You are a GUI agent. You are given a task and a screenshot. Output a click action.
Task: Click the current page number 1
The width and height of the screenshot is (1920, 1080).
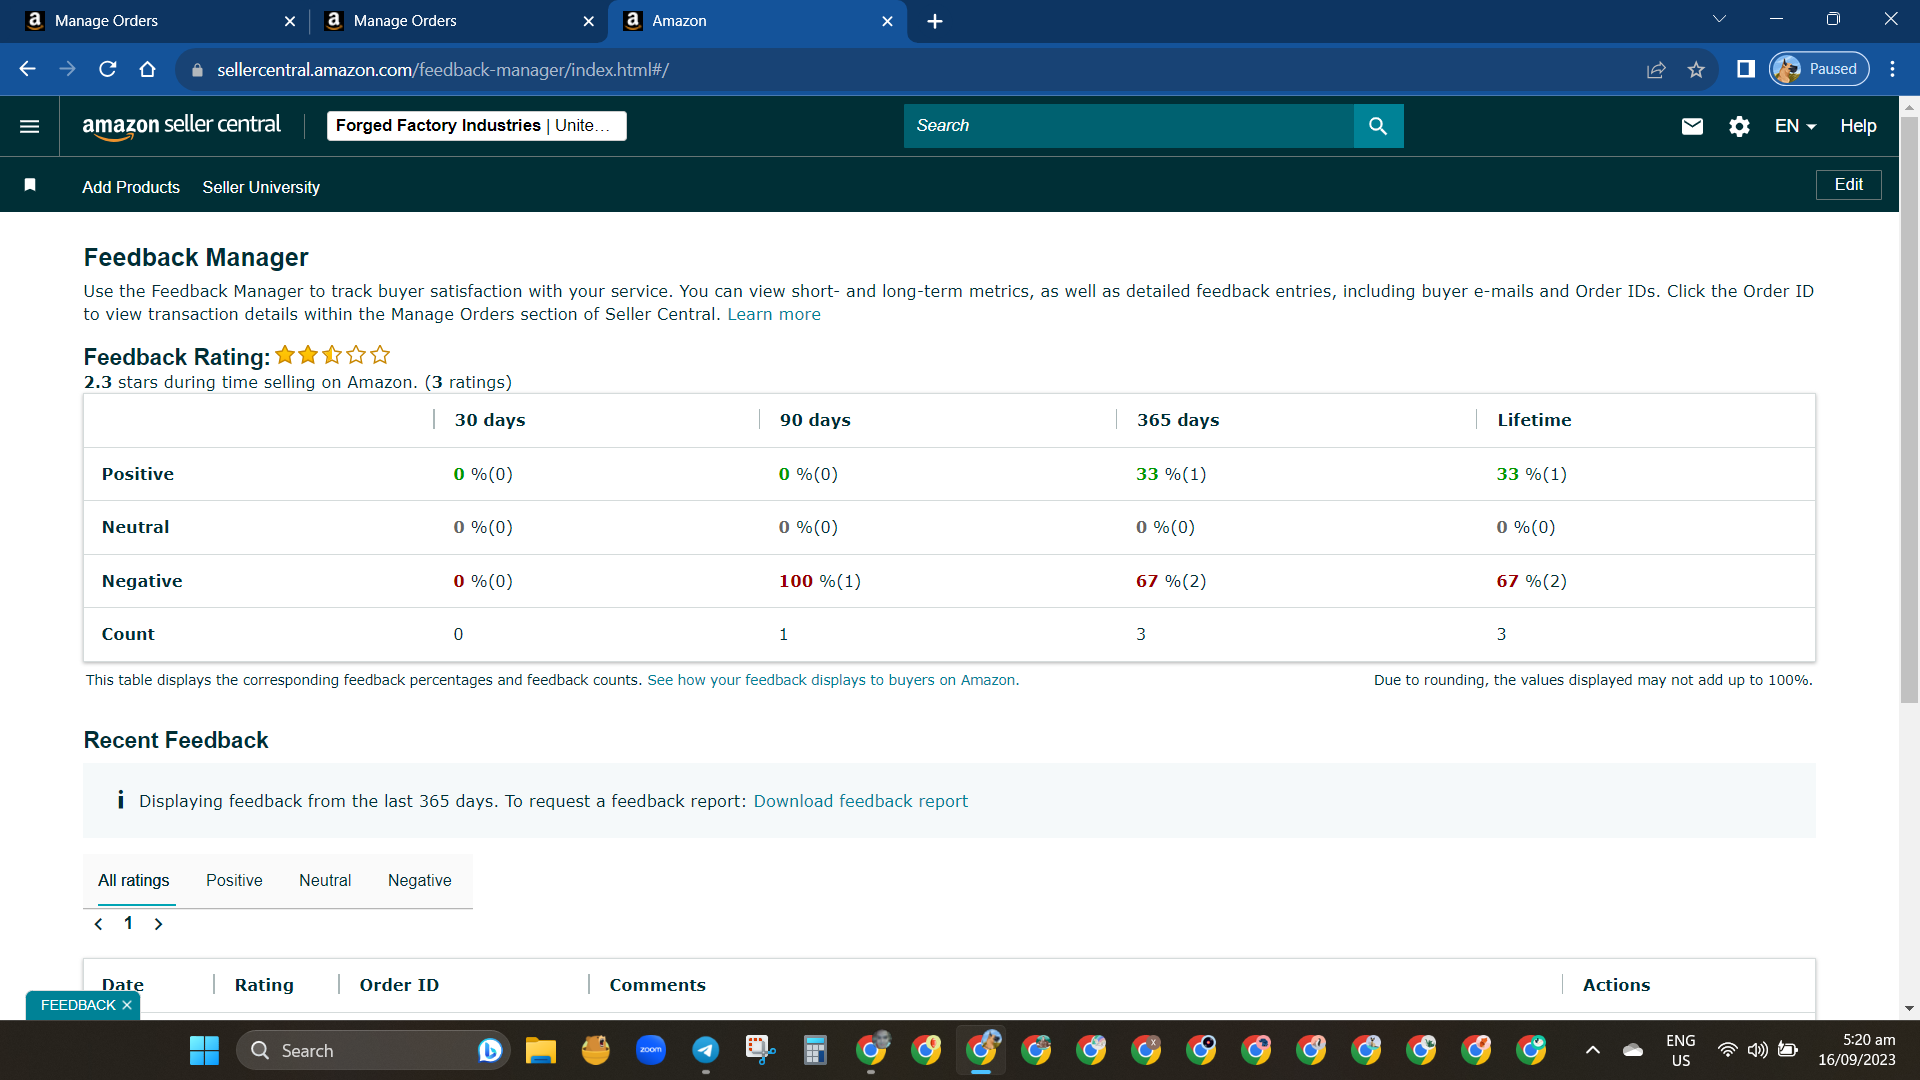coord(128,923)
